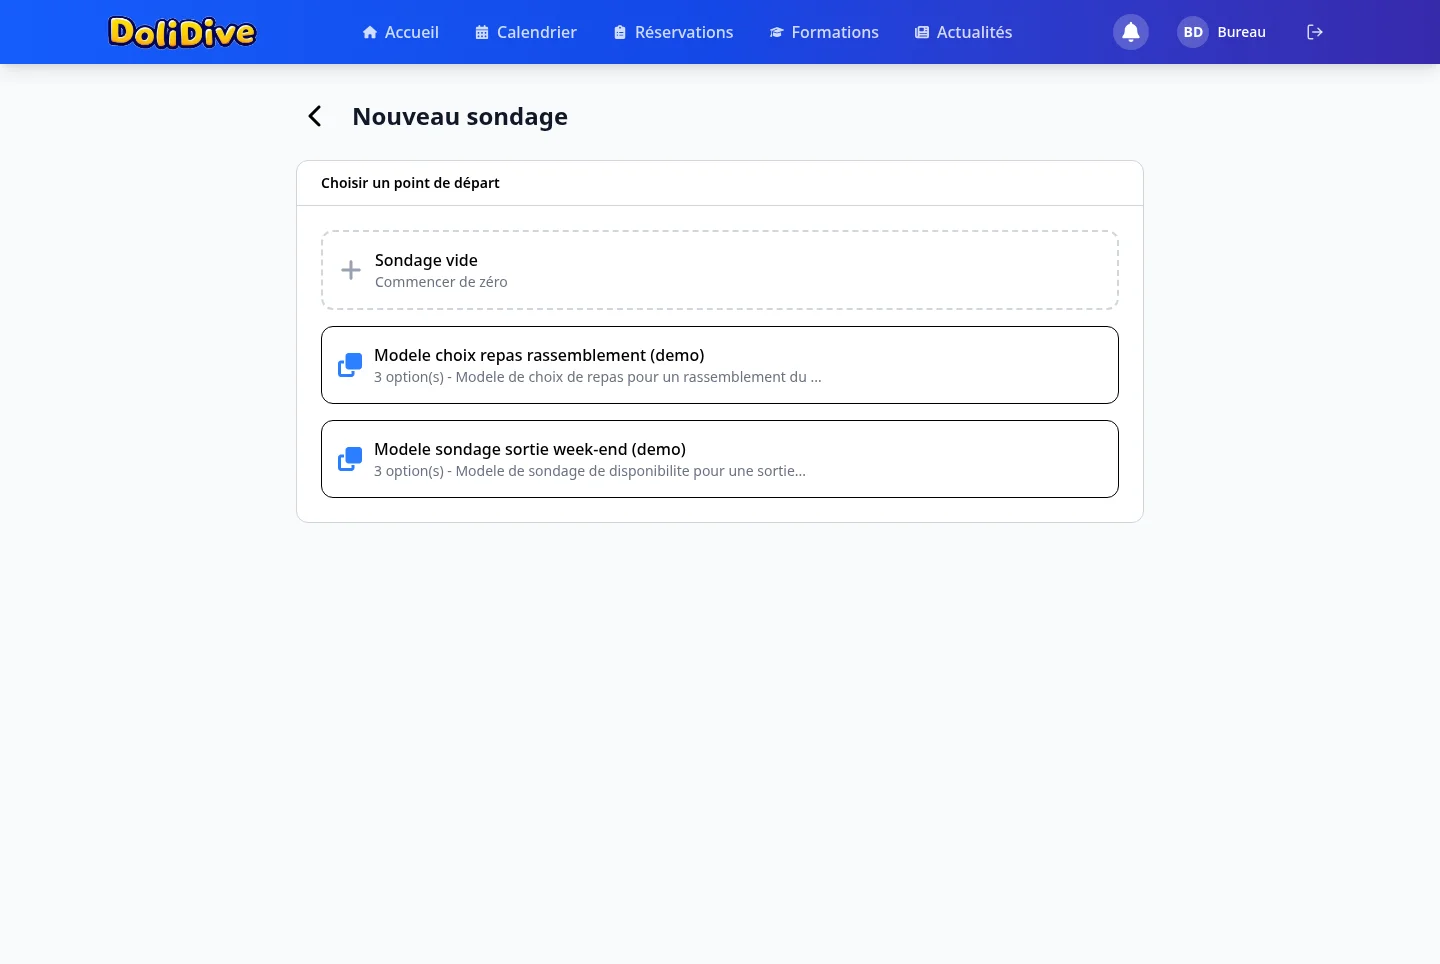Go back using the arrow beside Nouveau sondage

tap(315, 117)
